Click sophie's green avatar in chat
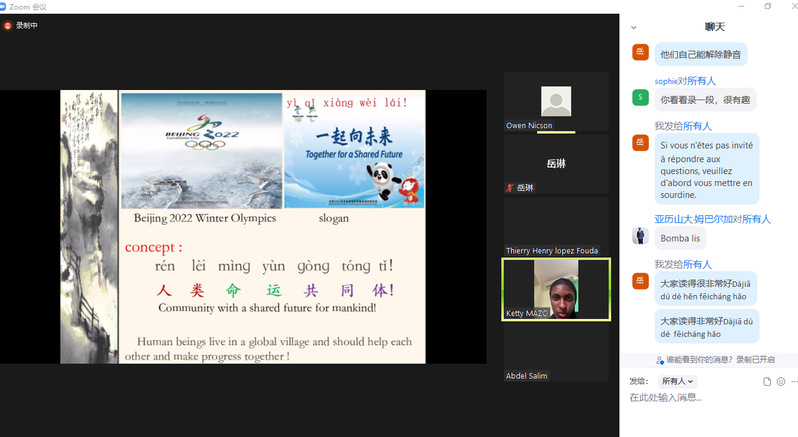 click(x=640, y=97)
